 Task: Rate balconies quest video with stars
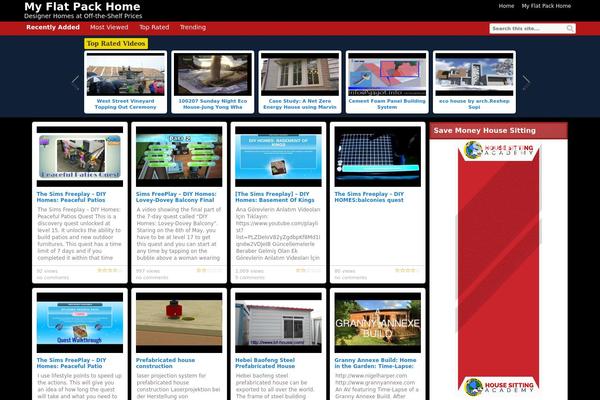click(408, 270)
